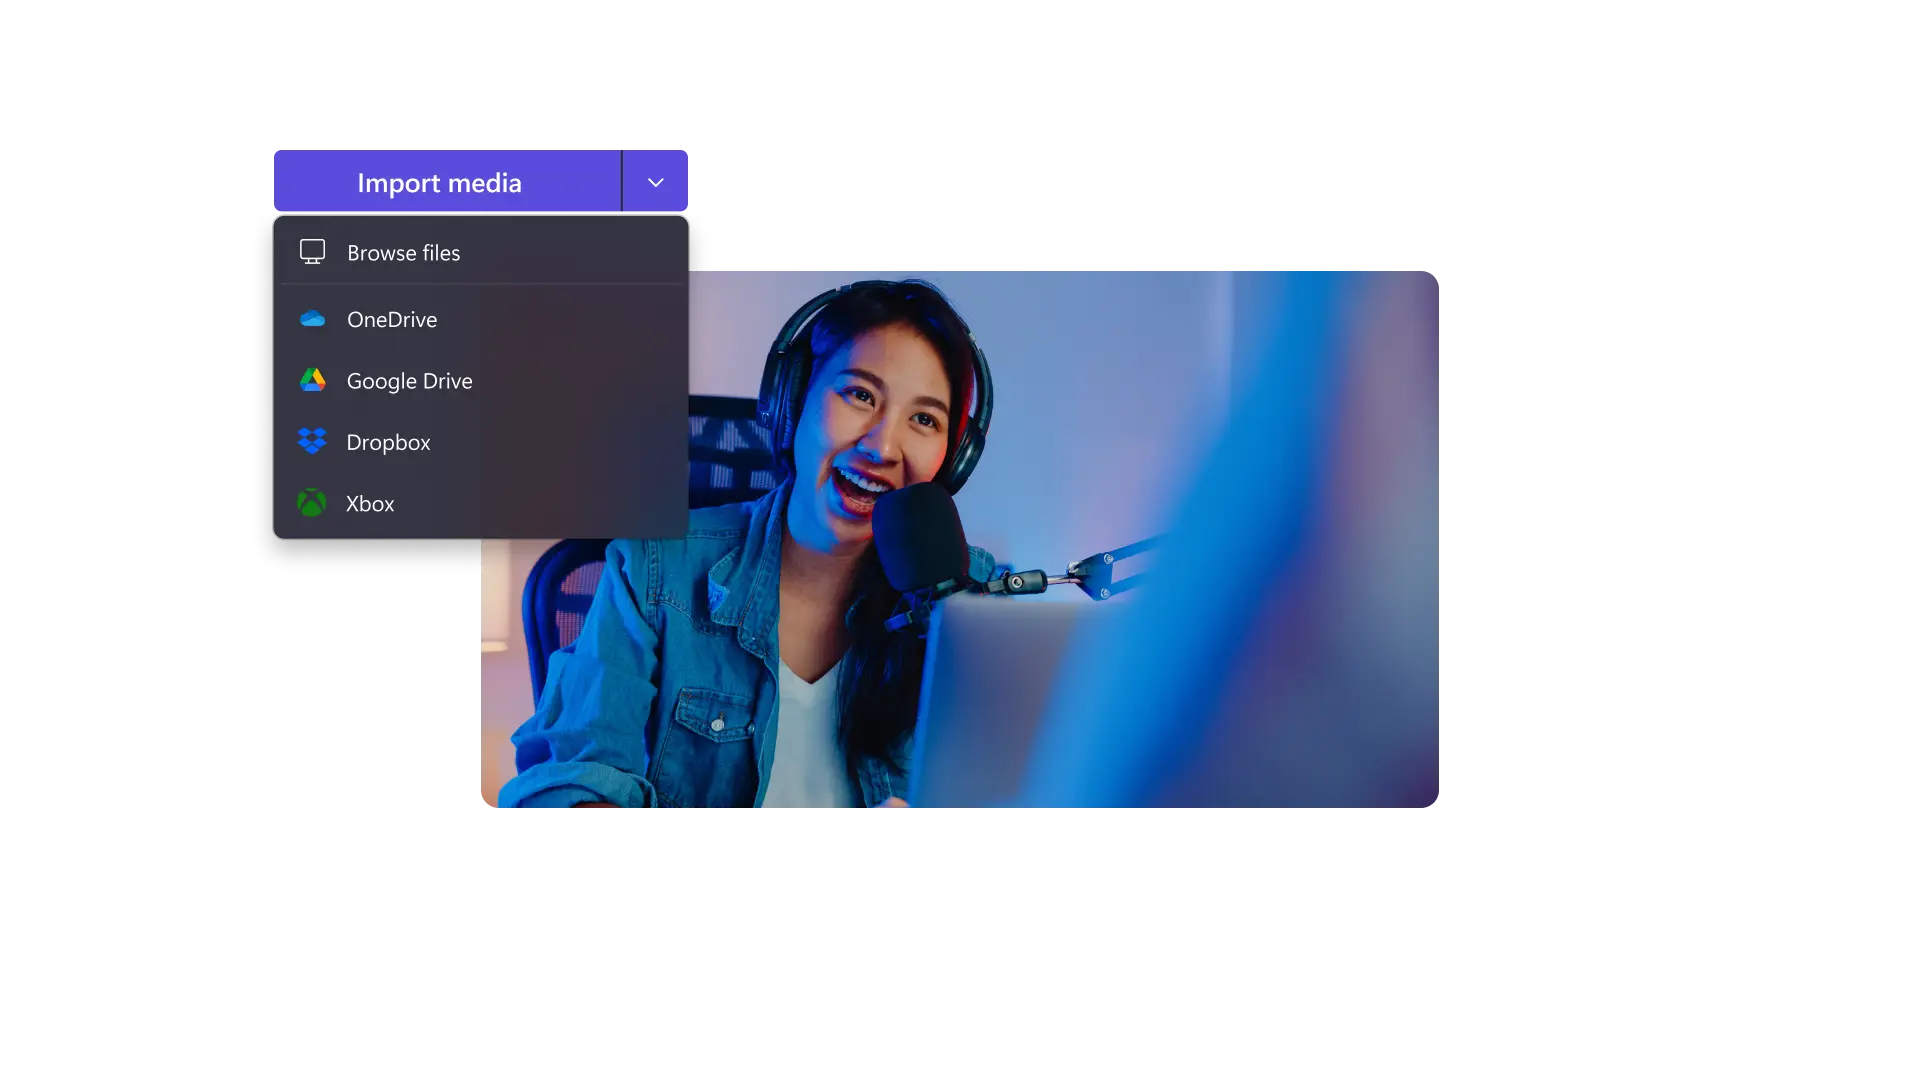This screenshot has height=1080, width=1920.
Task: Click the Xbox logo icon
Action: point(313,503)
